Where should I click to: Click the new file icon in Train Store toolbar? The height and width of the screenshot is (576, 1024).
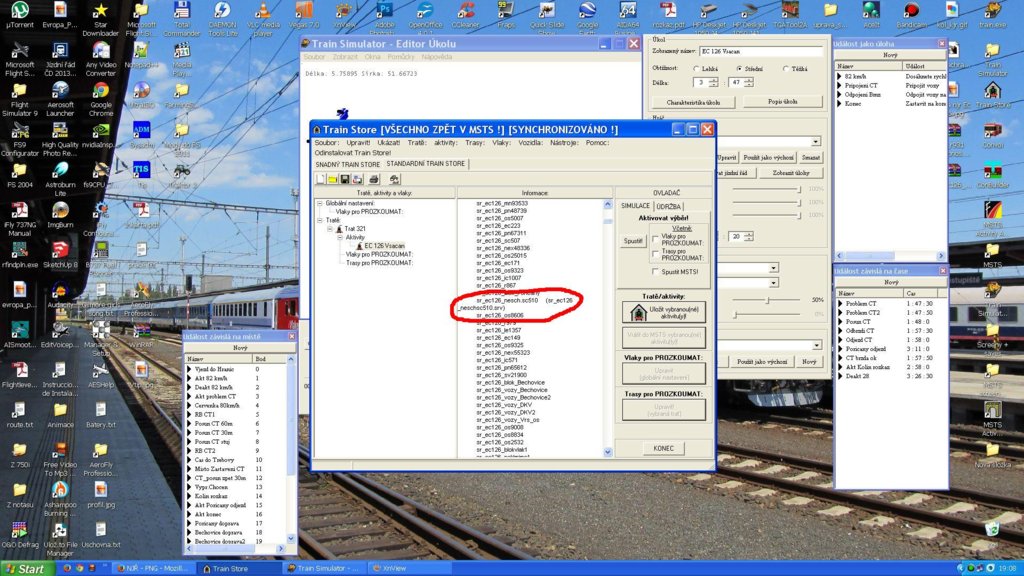click(320, 179)
